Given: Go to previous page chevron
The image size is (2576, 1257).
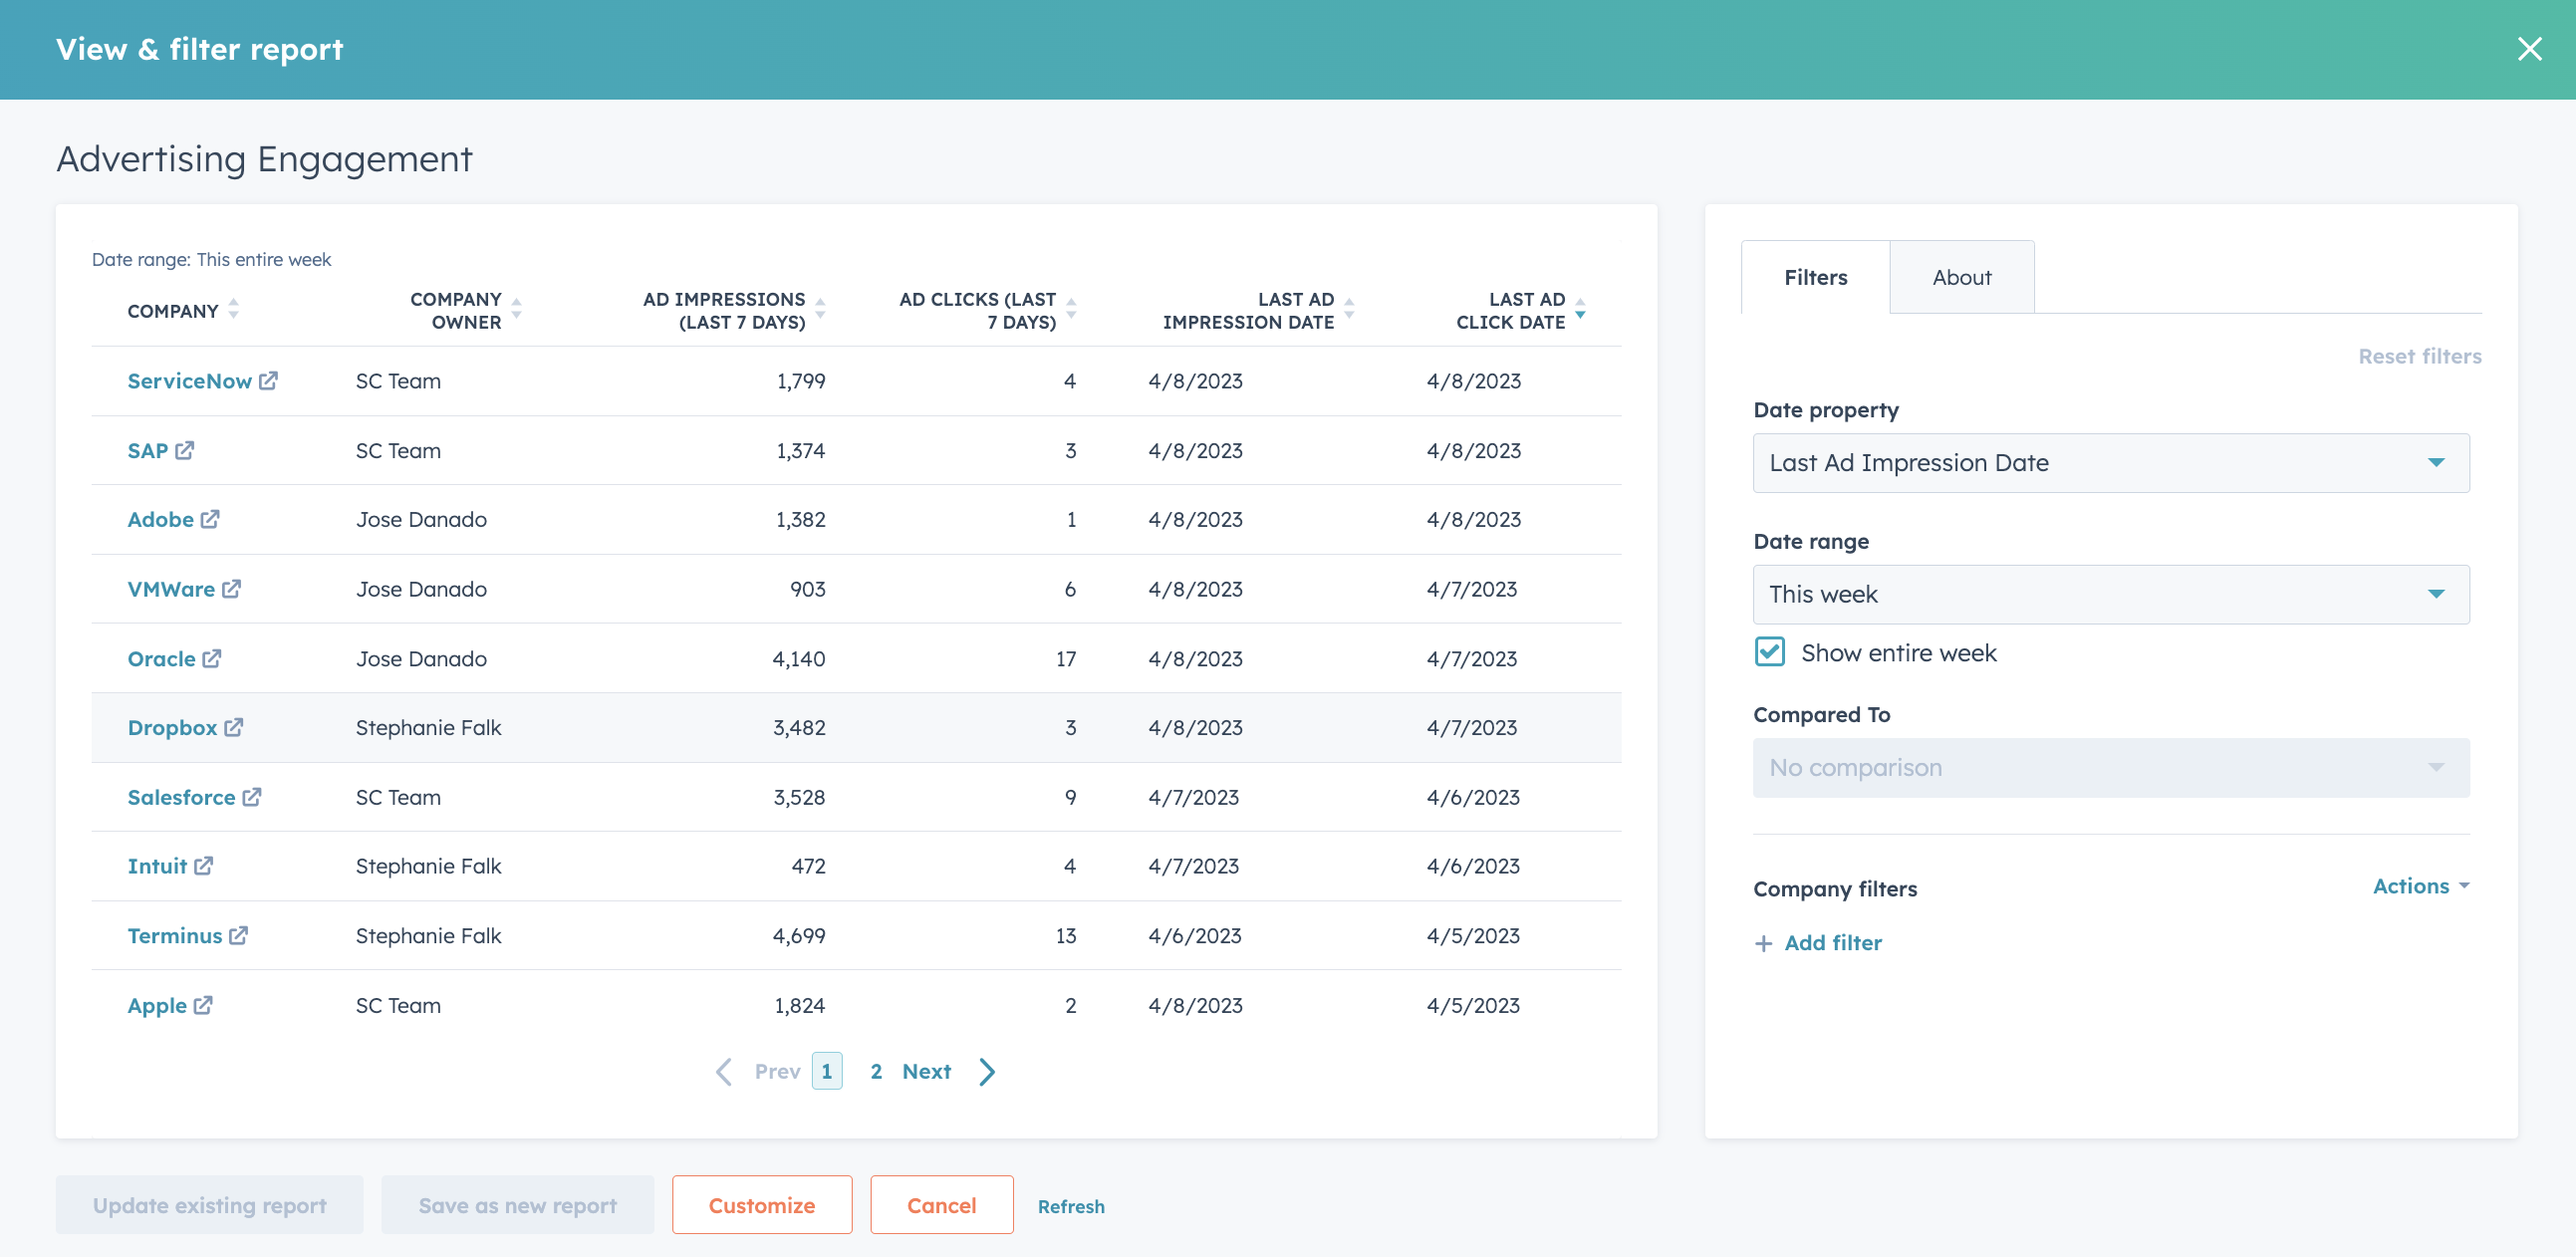Looking at the screenshot, I should (724, 1072).
